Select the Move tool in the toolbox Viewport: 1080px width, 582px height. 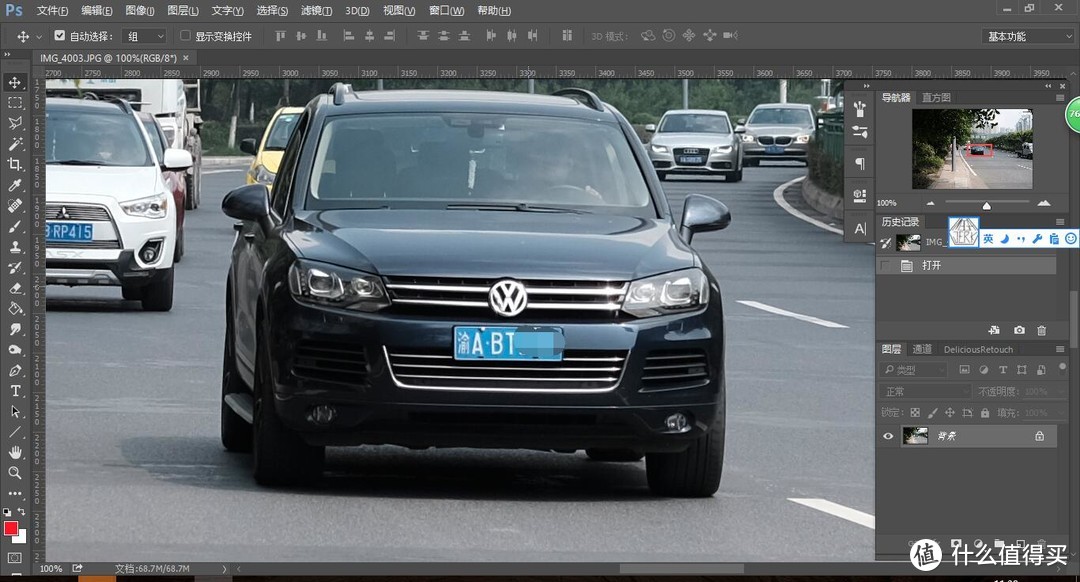coord(14,83)
